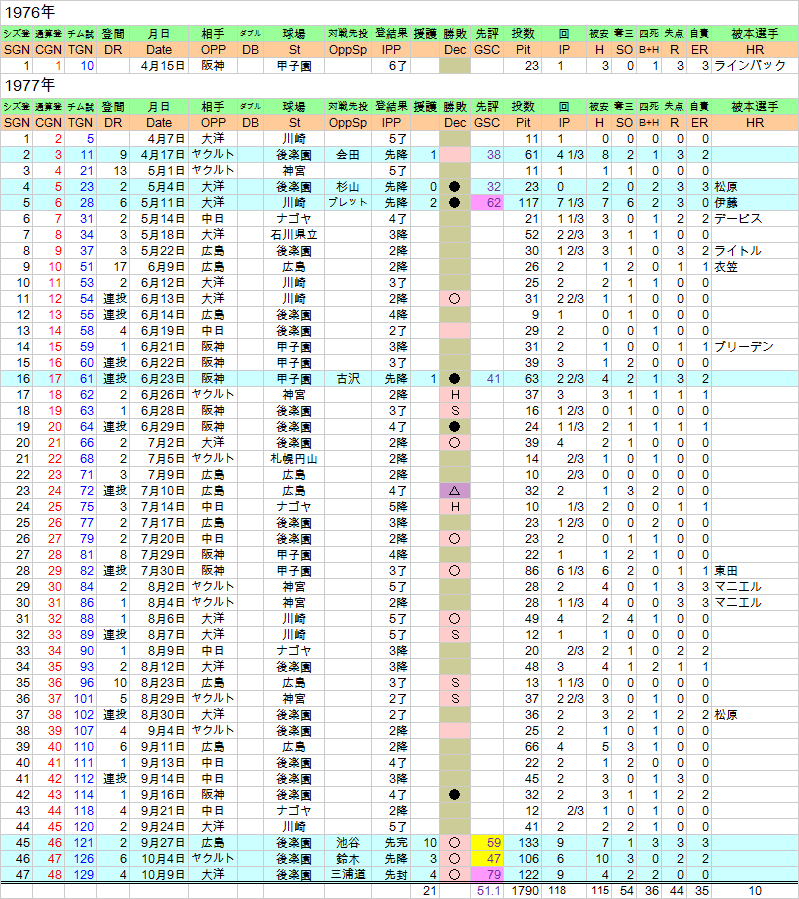Click the 1977年 heading
Screen dimensions: 799x899
(x=30, y=85)
